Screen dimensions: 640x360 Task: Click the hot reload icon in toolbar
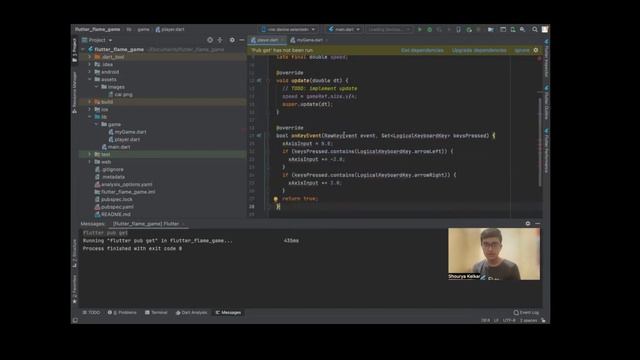(x=469, y=29)
